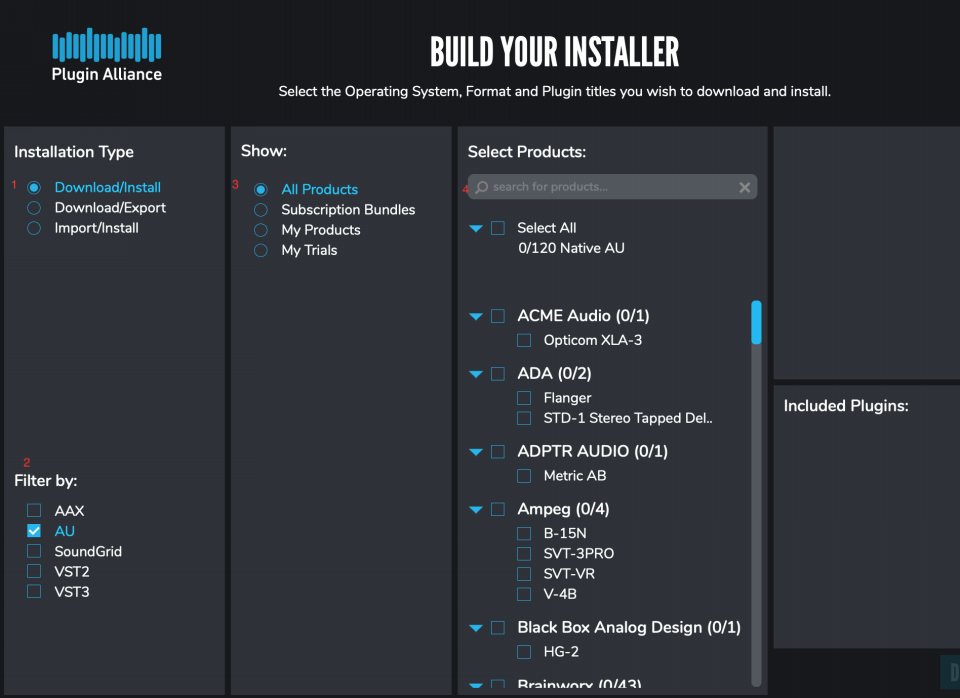
Task: Click into the search for products field
Action: [x=610, y=187]
